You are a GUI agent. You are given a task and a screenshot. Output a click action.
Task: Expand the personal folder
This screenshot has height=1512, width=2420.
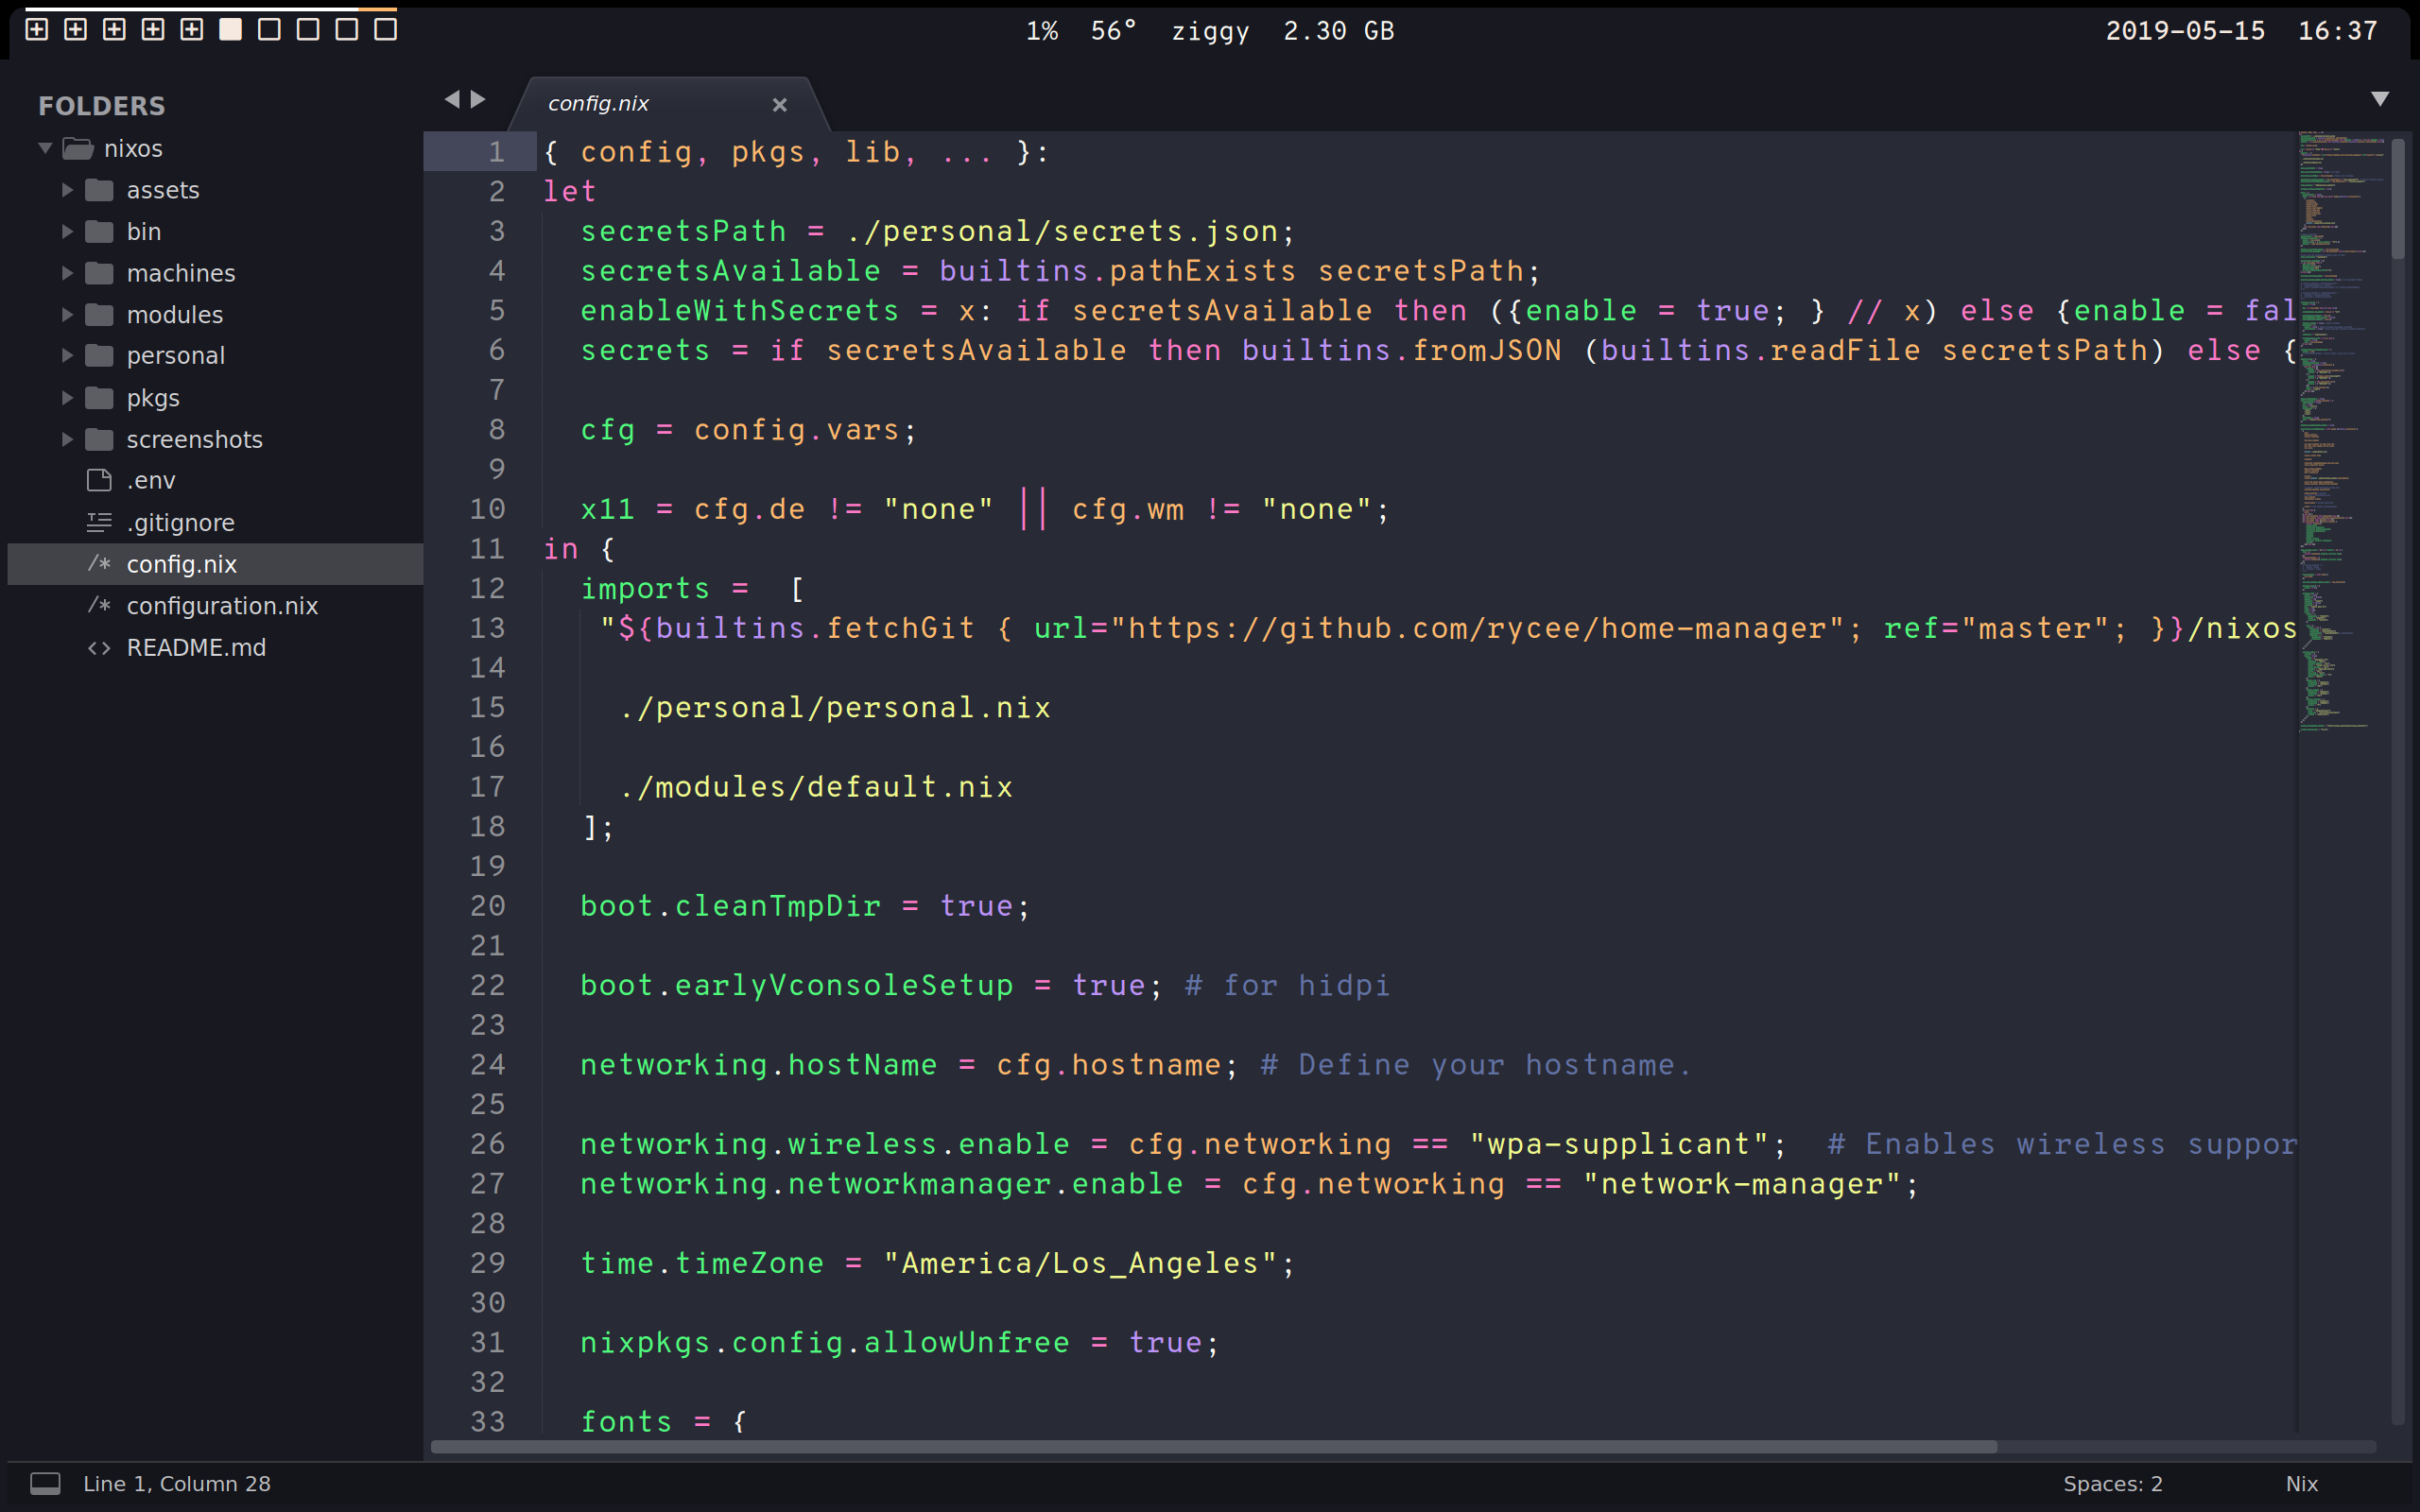67,356
